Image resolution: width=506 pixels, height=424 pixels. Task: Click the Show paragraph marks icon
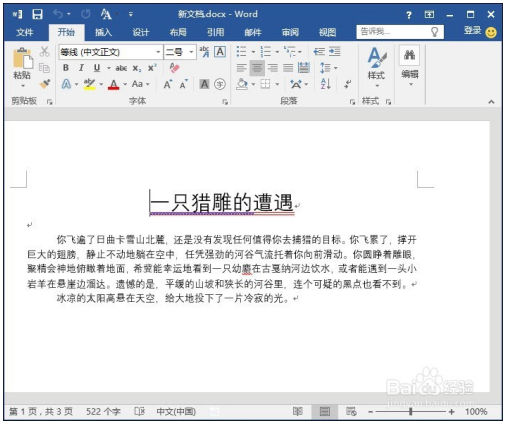coord(348,84)
